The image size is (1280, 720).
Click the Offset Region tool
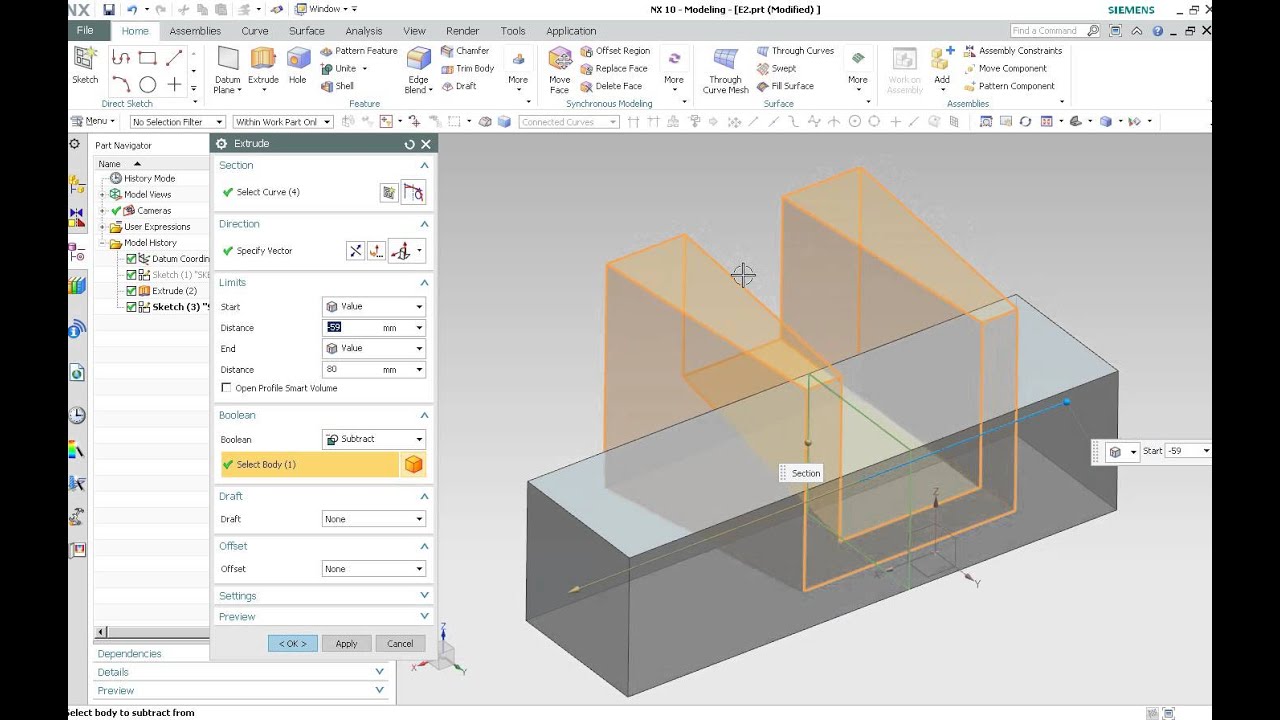[614, 51]
